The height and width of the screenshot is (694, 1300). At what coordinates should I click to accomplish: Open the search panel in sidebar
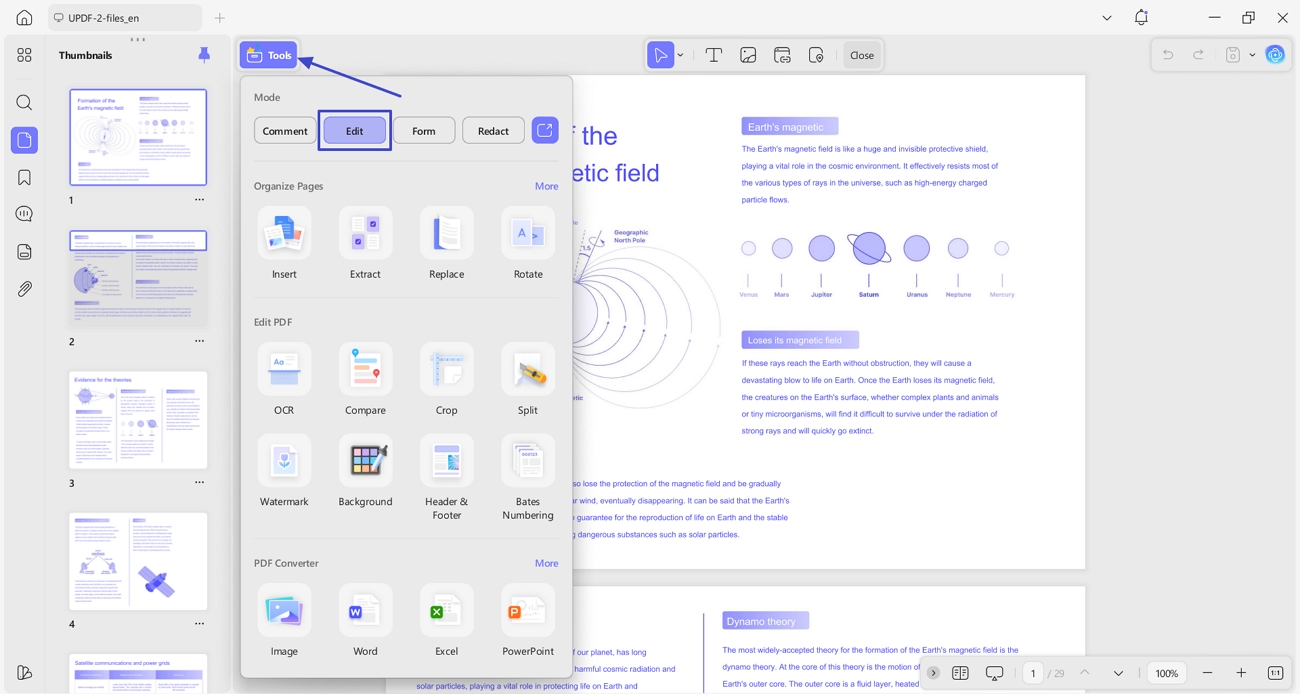click(x=24, y=102)
